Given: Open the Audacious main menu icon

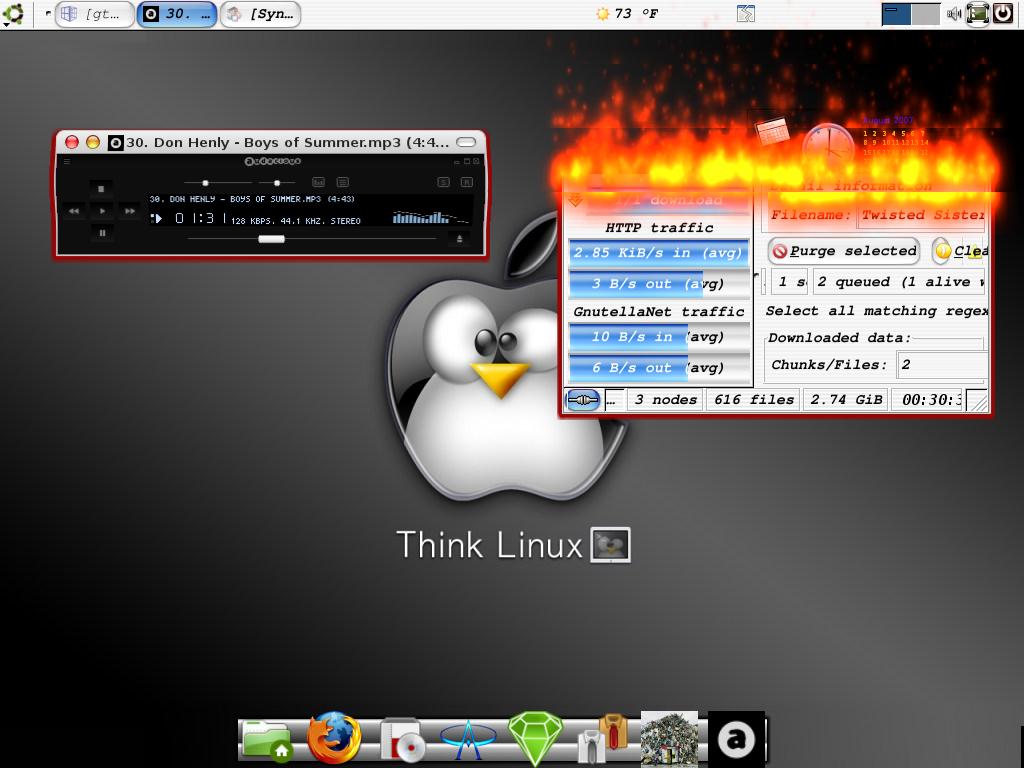Looking at the screenshot, I should 67,161.
